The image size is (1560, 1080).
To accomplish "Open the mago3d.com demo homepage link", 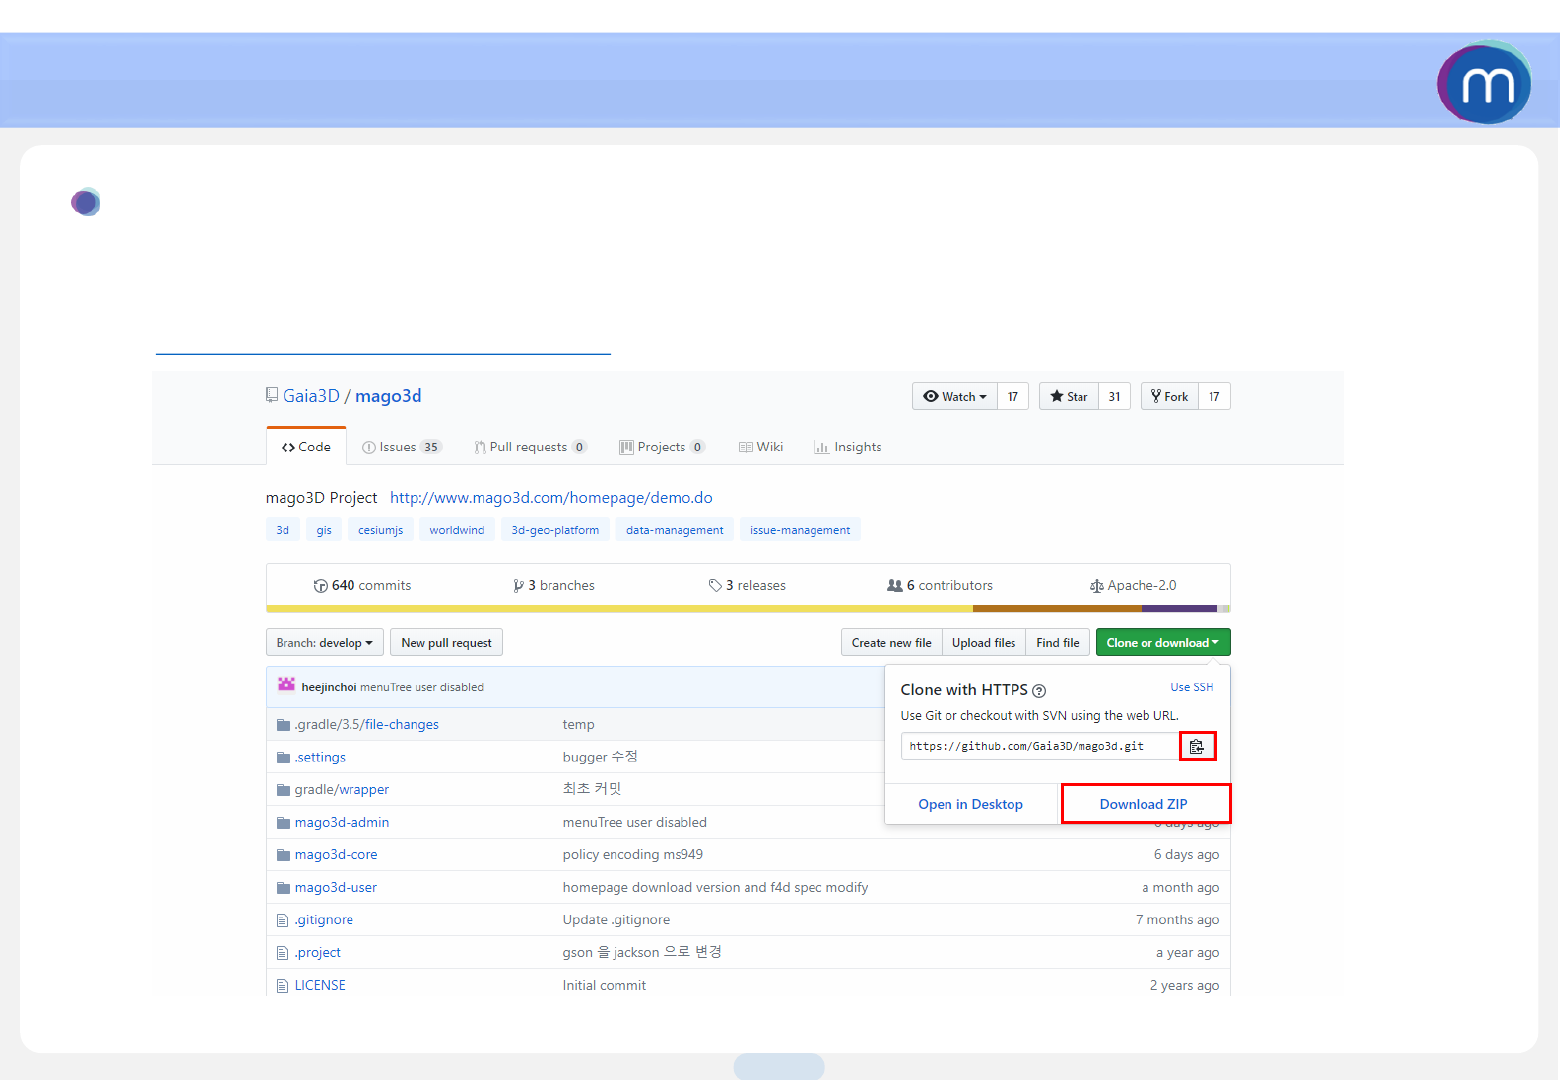I will (551, 498).
